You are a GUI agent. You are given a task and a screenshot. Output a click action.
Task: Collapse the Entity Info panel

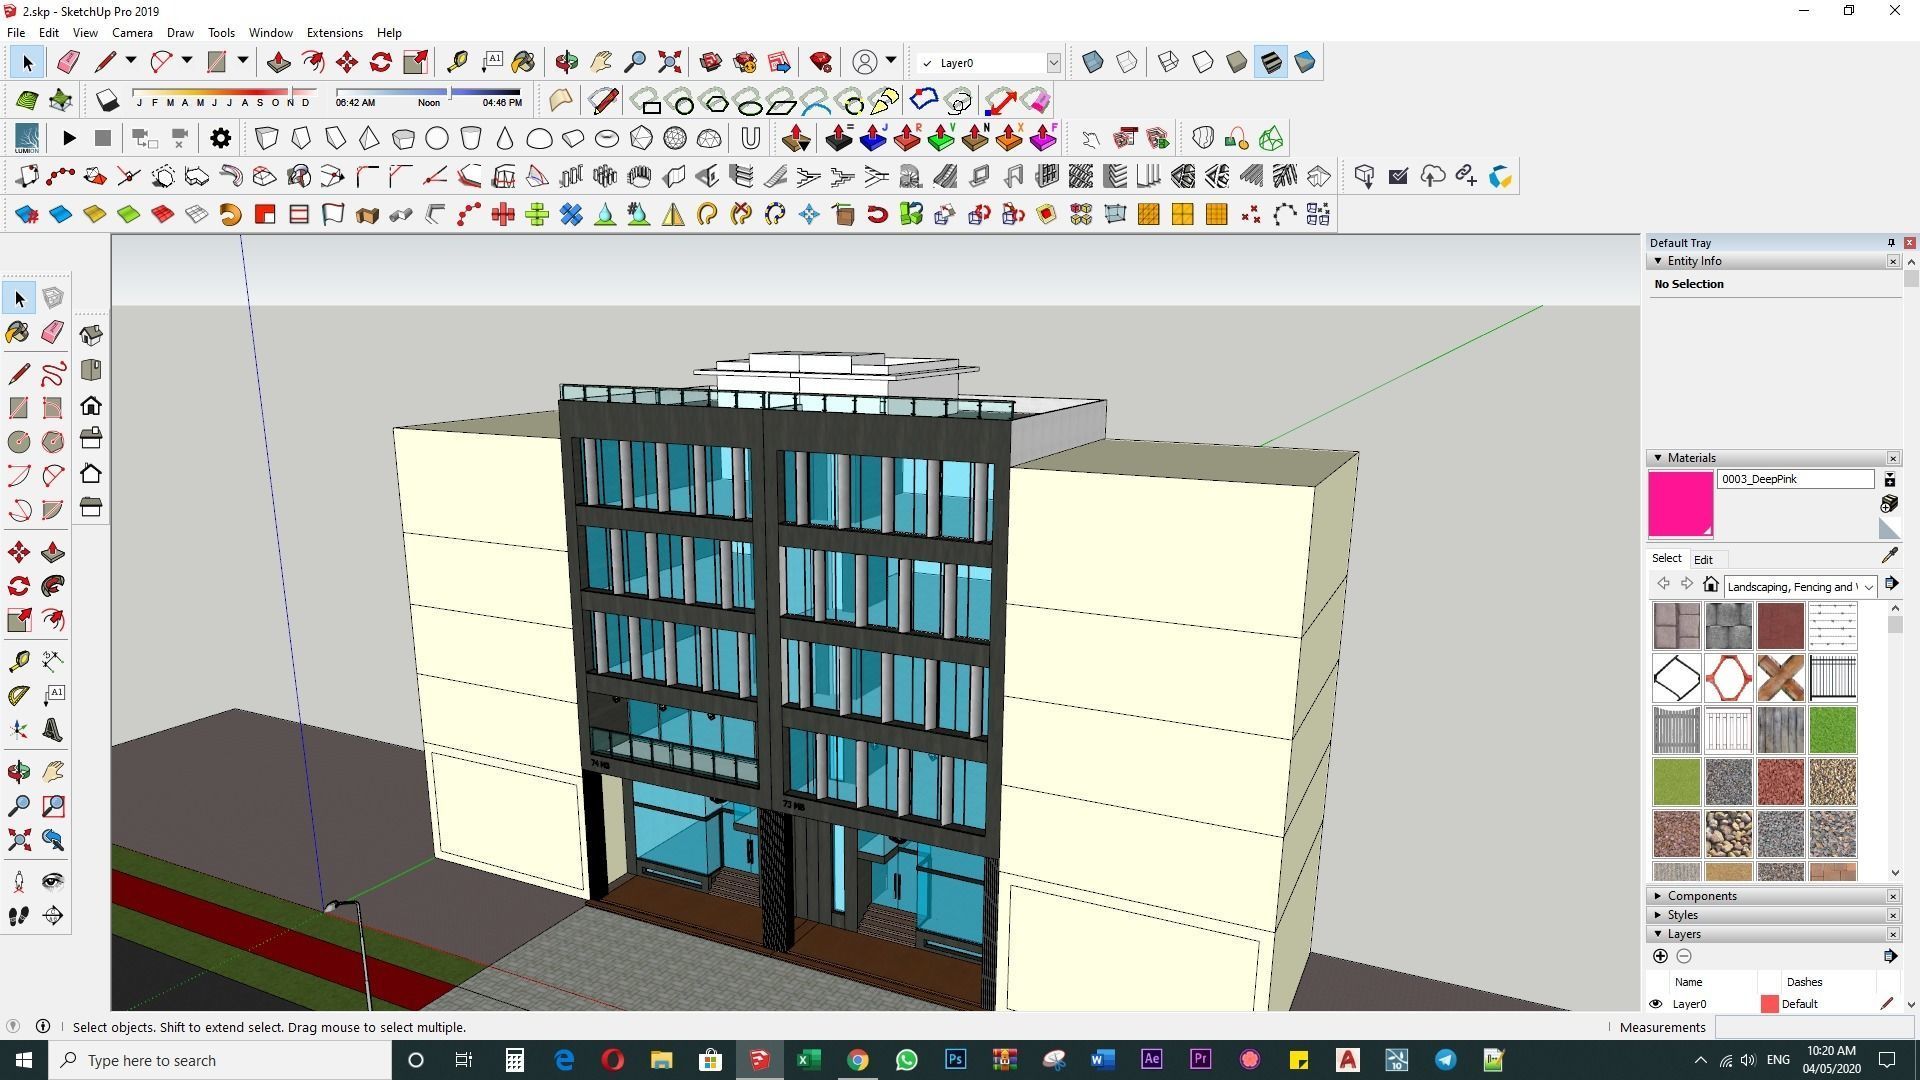1658,261
